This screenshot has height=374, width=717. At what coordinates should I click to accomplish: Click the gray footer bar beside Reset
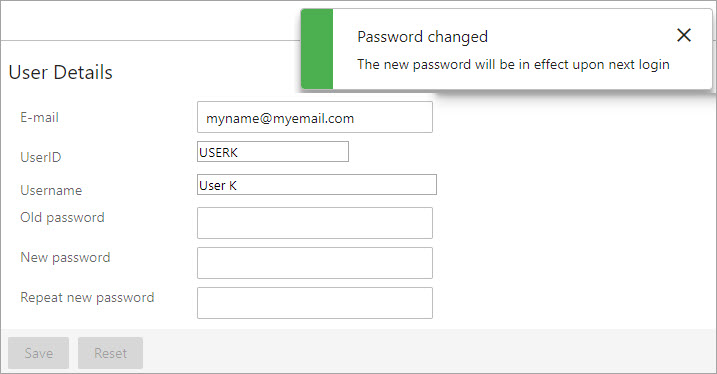coord(429,351)
